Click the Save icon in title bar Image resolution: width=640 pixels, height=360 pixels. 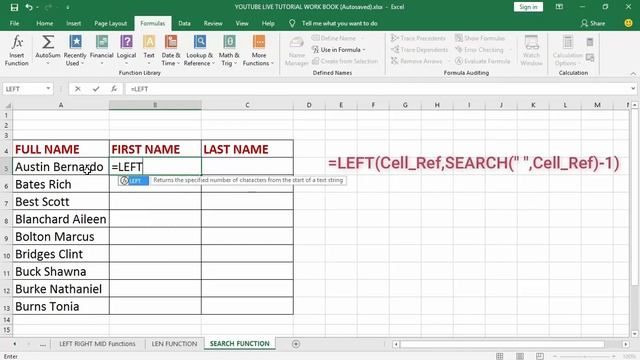pos(14,7)
